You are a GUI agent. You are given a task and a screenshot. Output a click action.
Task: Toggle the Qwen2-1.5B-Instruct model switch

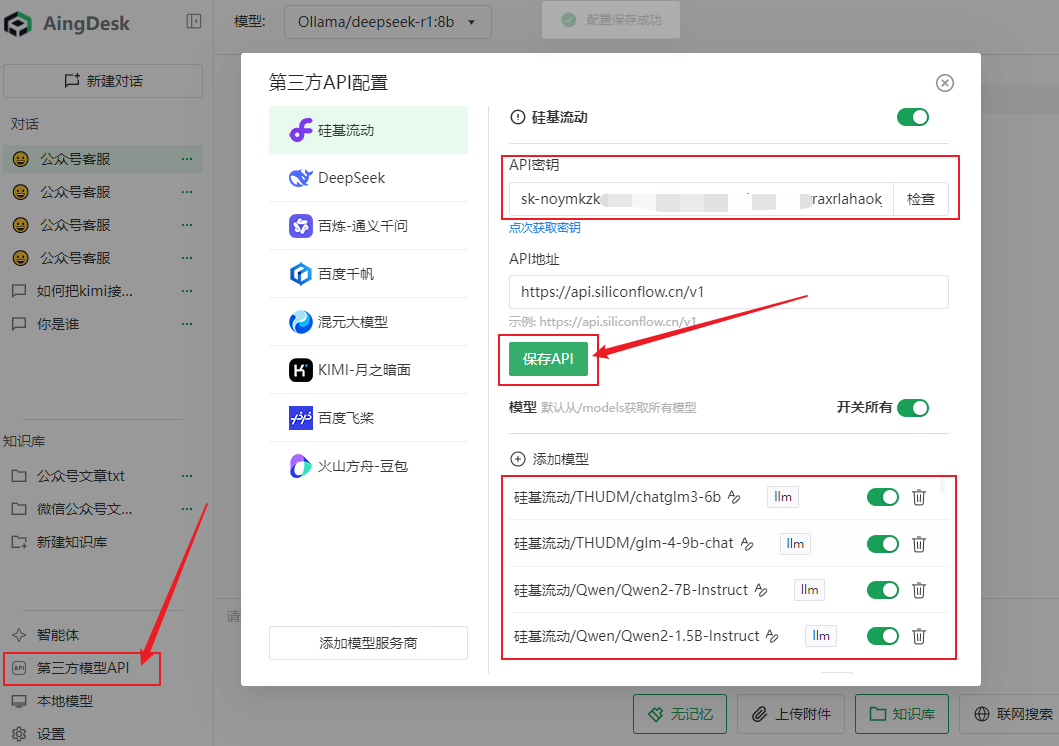coord(883,636)
